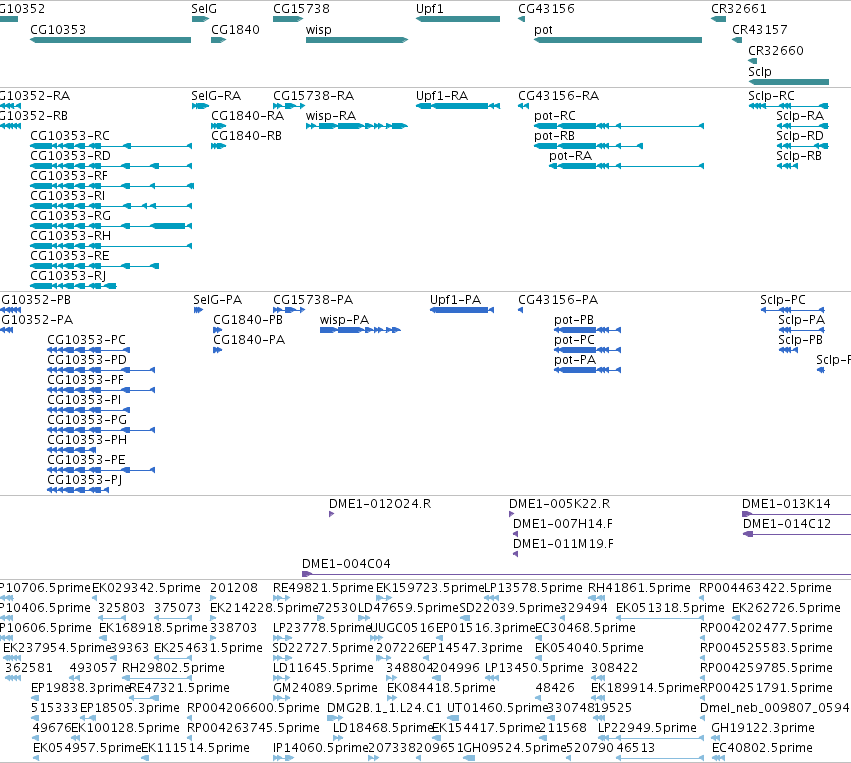This screenshot has height=763, width=851.
Task: Select EST IP14060.5prime
Action: (321, 748)
